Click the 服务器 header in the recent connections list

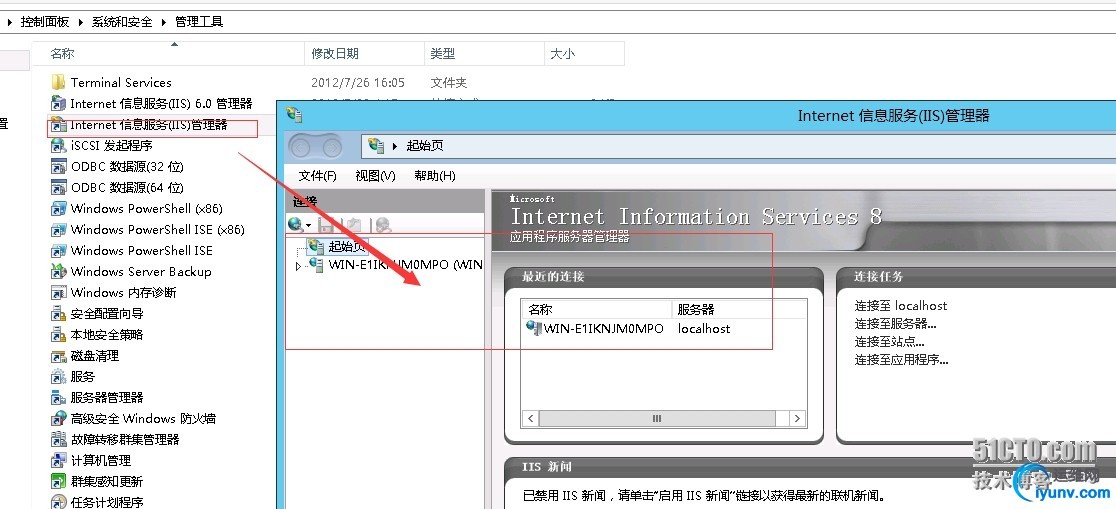(739, 310)
